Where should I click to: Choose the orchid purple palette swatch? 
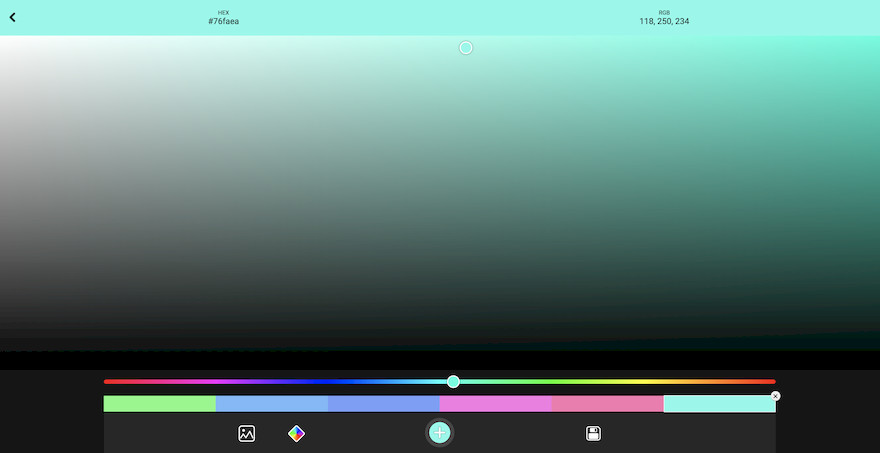click(496, 404)
